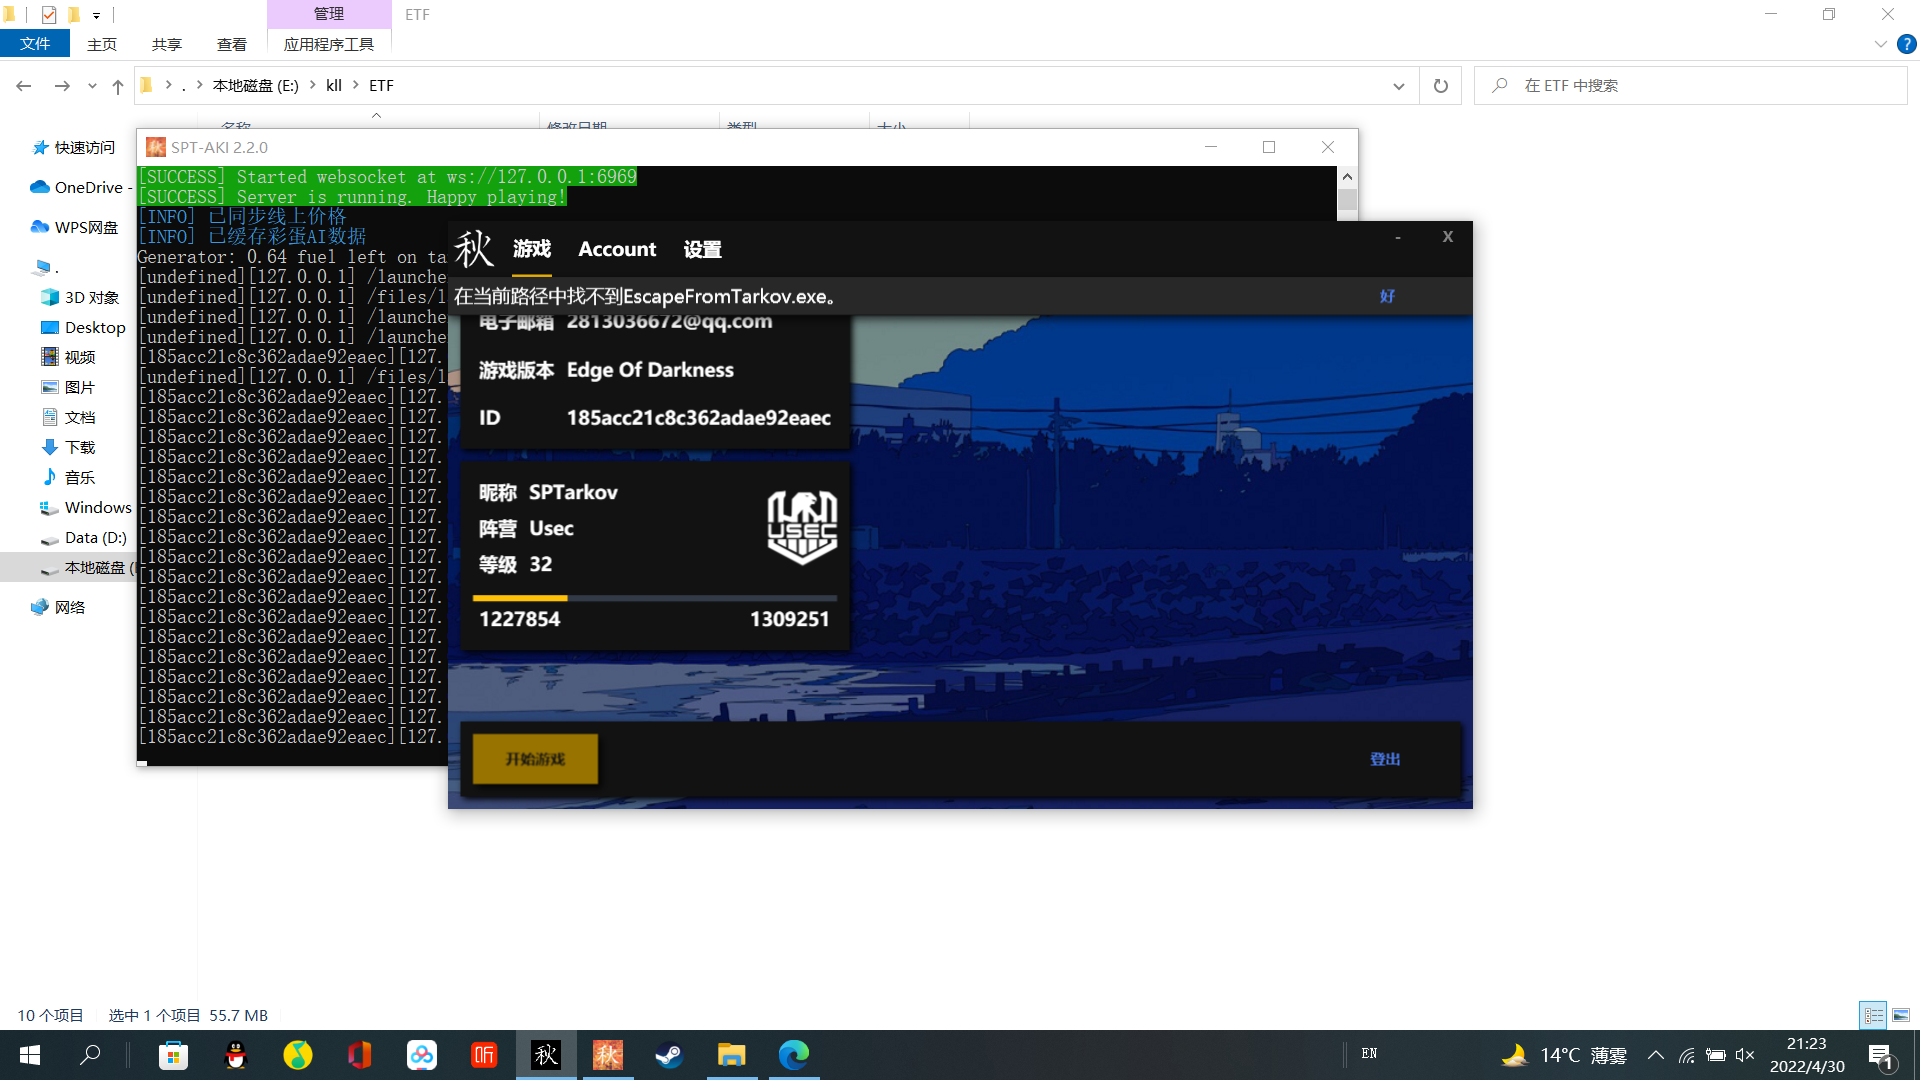Click 本地磁盘 (E:) in address path

(256, 86)
